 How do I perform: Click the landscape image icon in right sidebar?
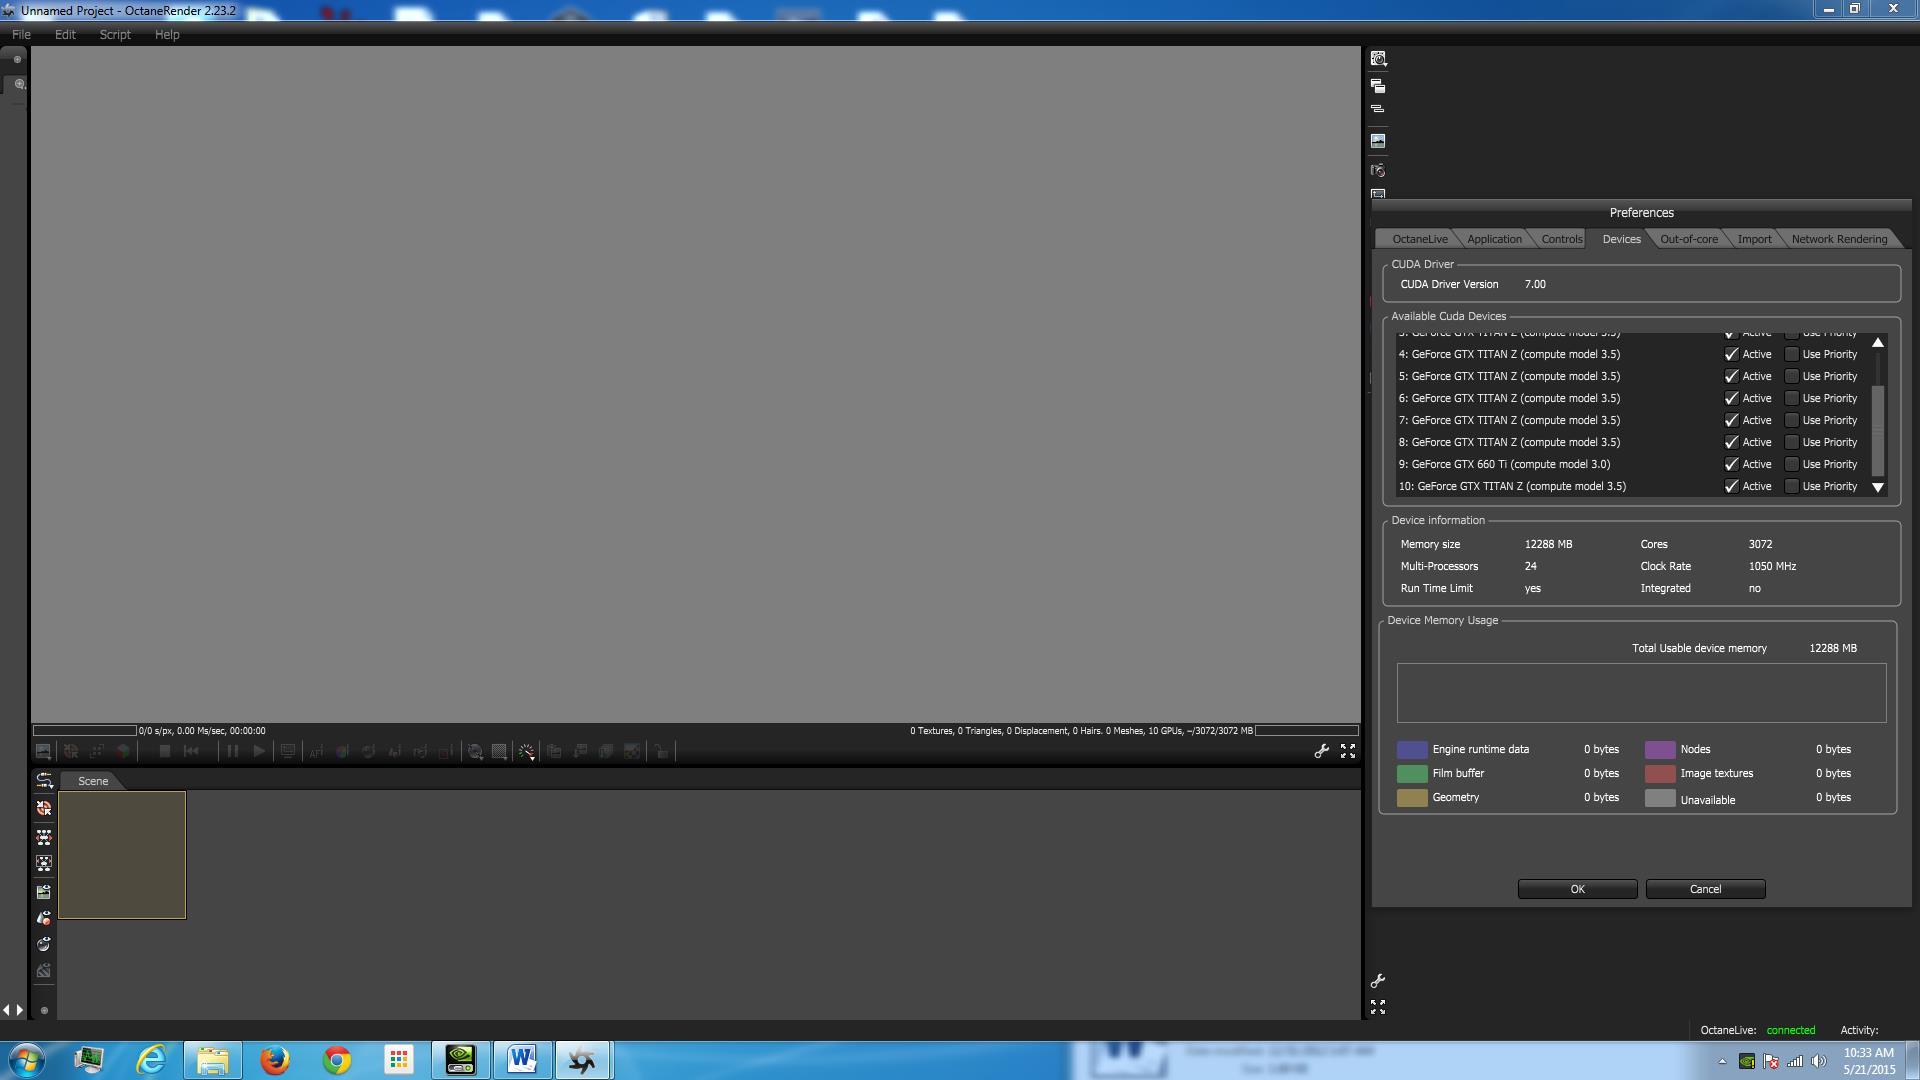point(1378,141)
